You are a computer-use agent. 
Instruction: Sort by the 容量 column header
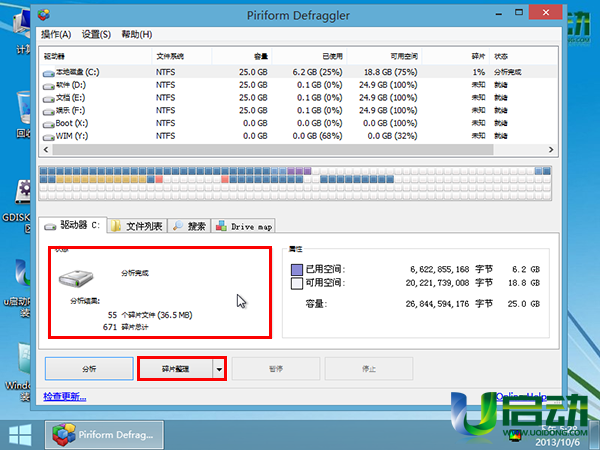pyautogui.click(x=241, y=56)
